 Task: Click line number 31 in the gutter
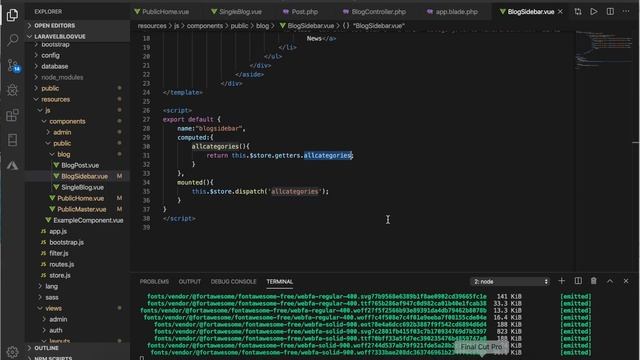146,156
